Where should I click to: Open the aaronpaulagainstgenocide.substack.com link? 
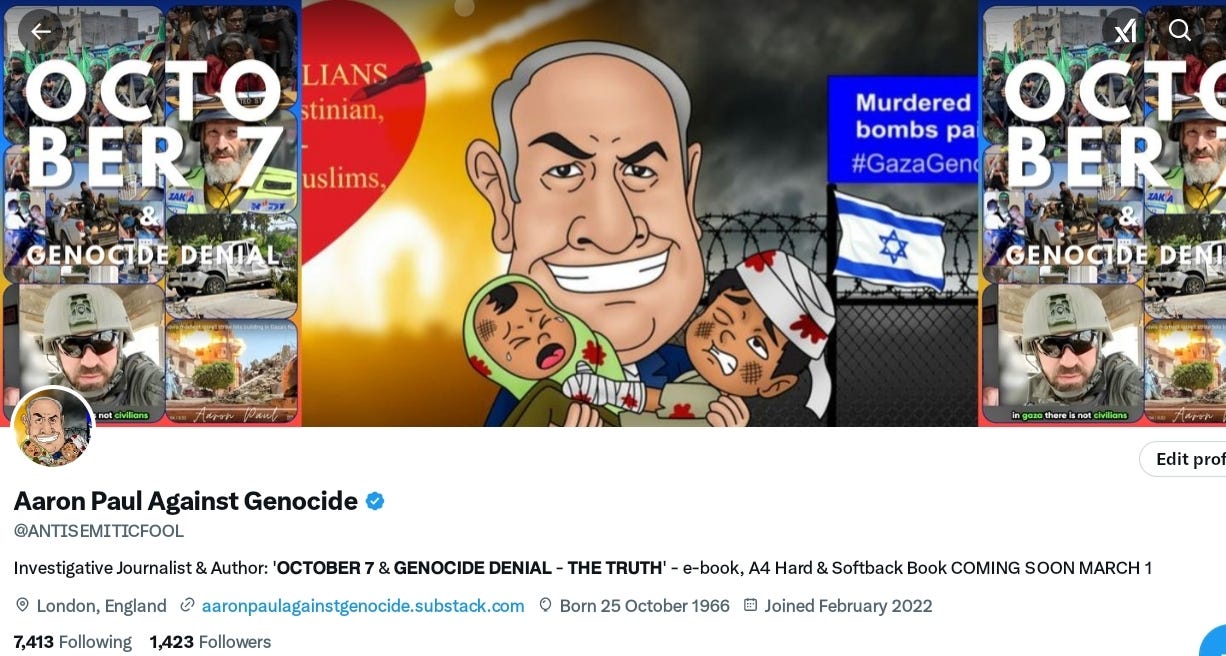point(363,606)
